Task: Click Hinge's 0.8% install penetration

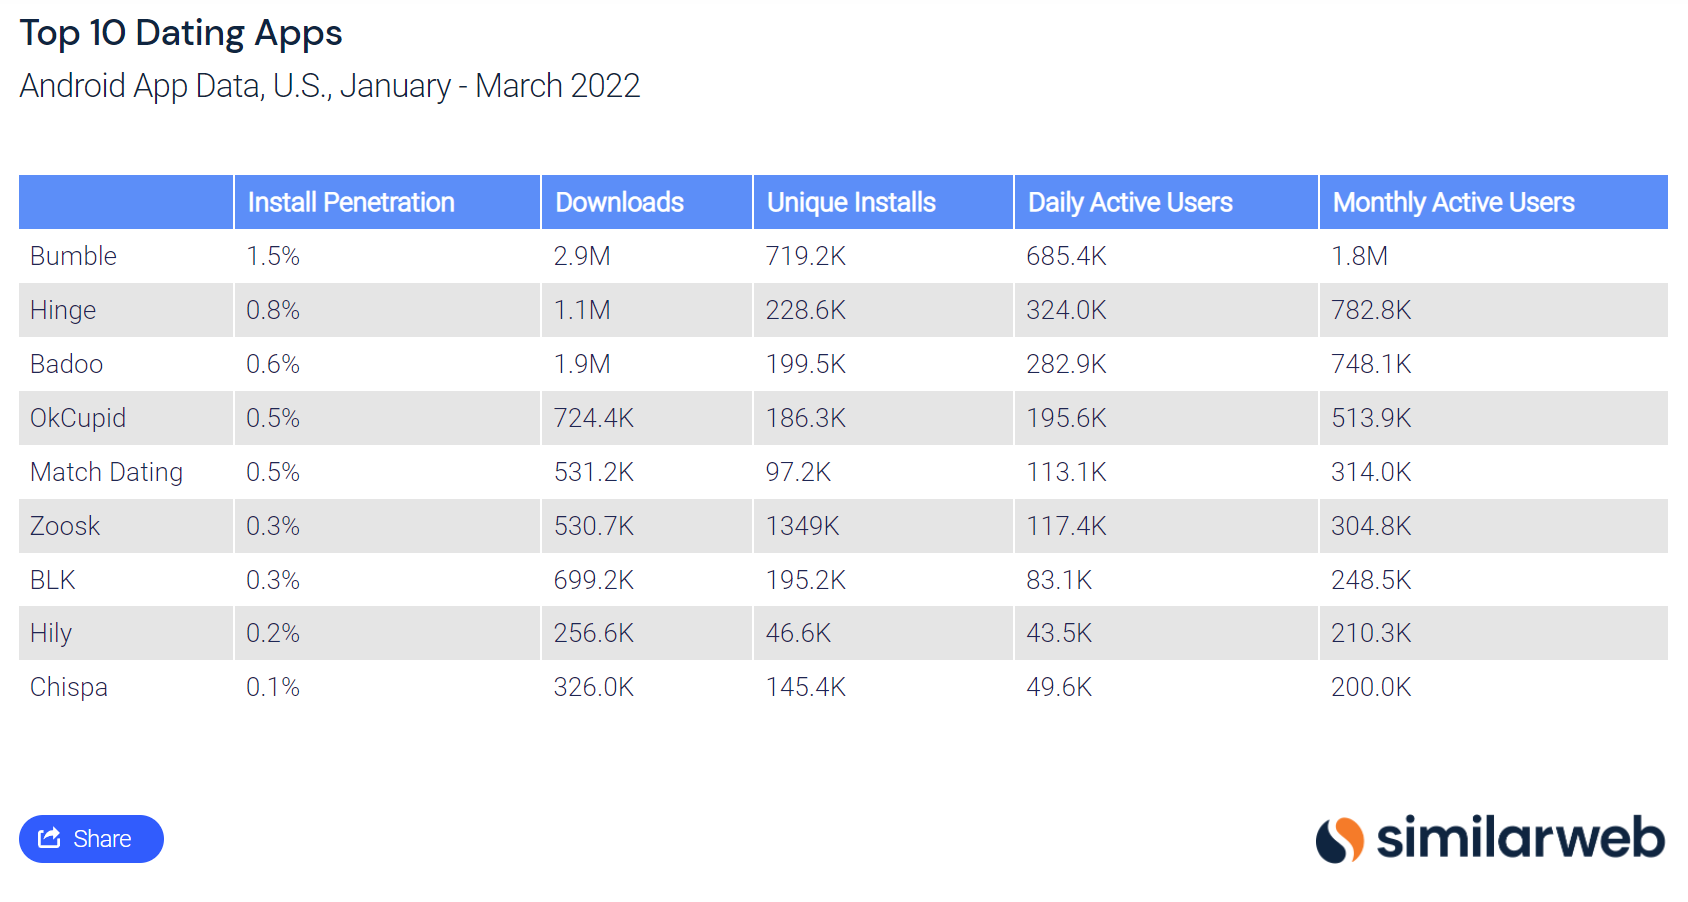Action: [273, 310]
